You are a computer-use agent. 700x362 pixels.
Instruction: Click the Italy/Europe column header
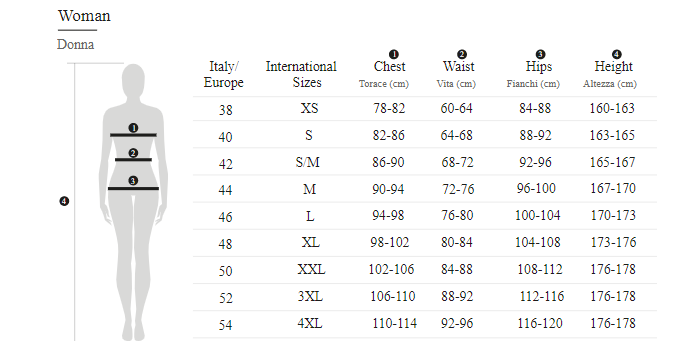click(224, 74)
